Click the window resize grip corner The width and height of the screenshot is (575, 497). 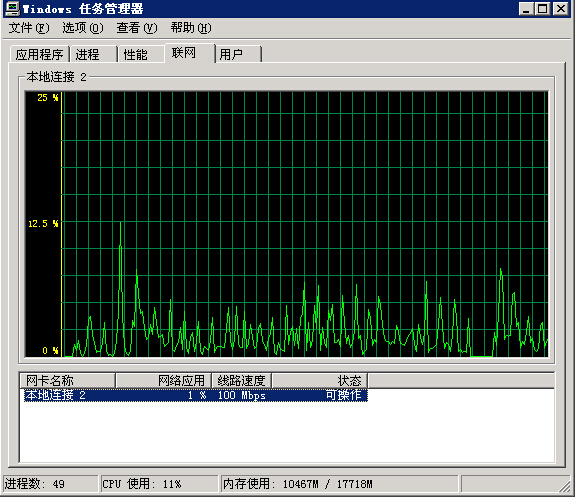pos(565,487)
